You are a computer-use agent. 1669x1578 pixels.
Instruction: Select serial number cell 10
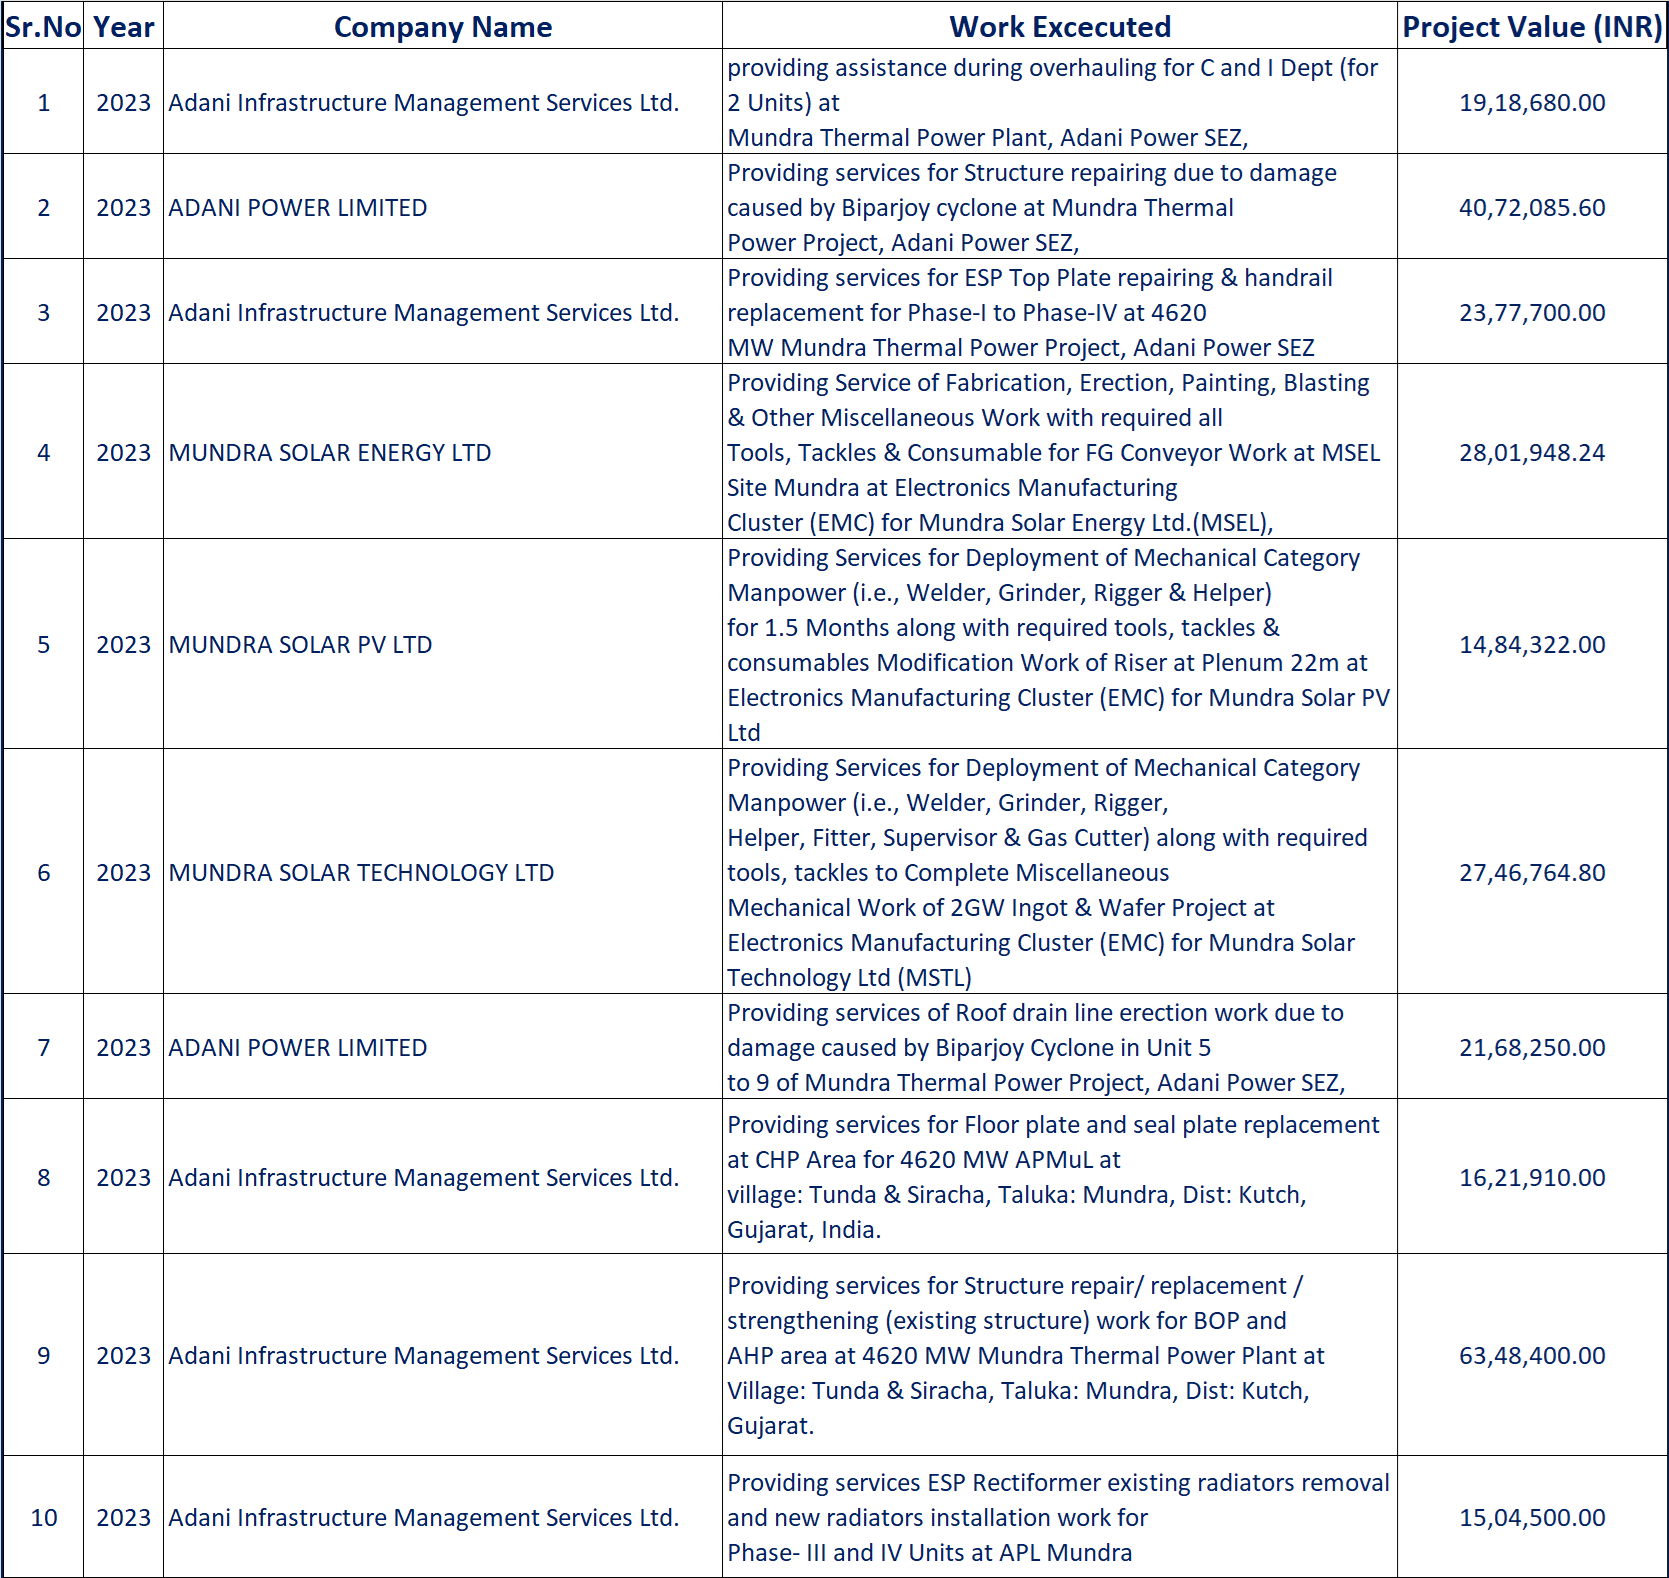click(43, 1517)
